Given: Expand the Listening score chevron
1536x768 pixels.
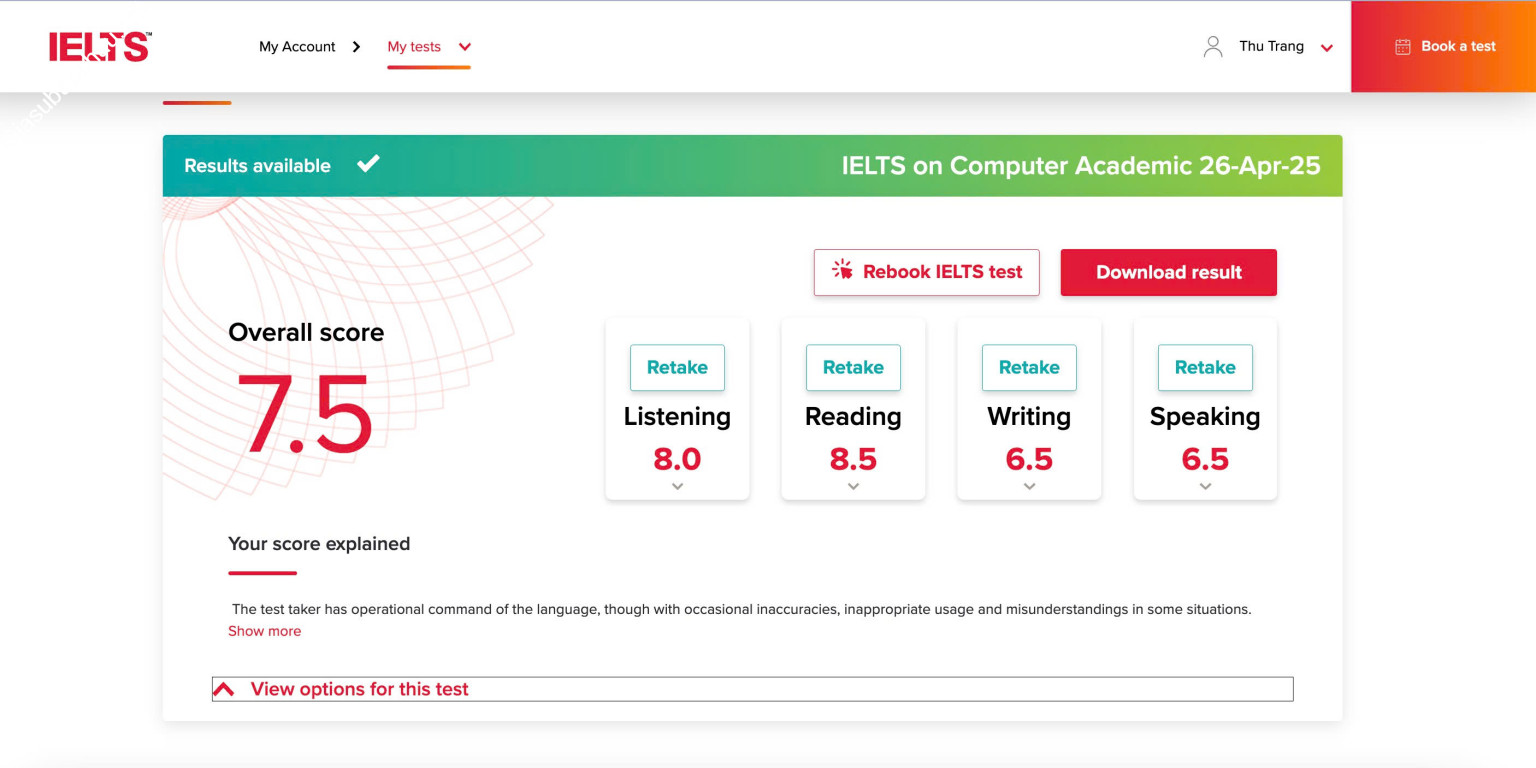Looking at the screenshot, I should click(x=677, y=486).
